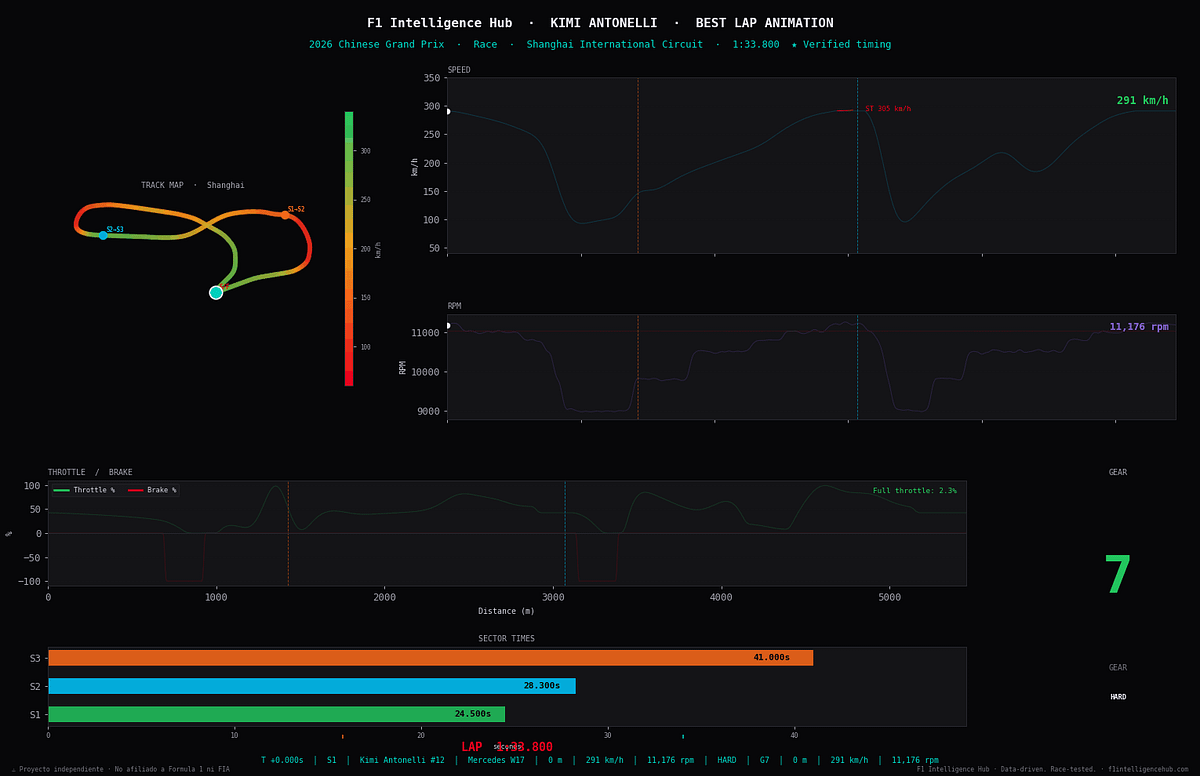Click the 'THROTTLE / BRAKE' chart heading
This screenshot has width=1200, height=776.
(90, 472)
